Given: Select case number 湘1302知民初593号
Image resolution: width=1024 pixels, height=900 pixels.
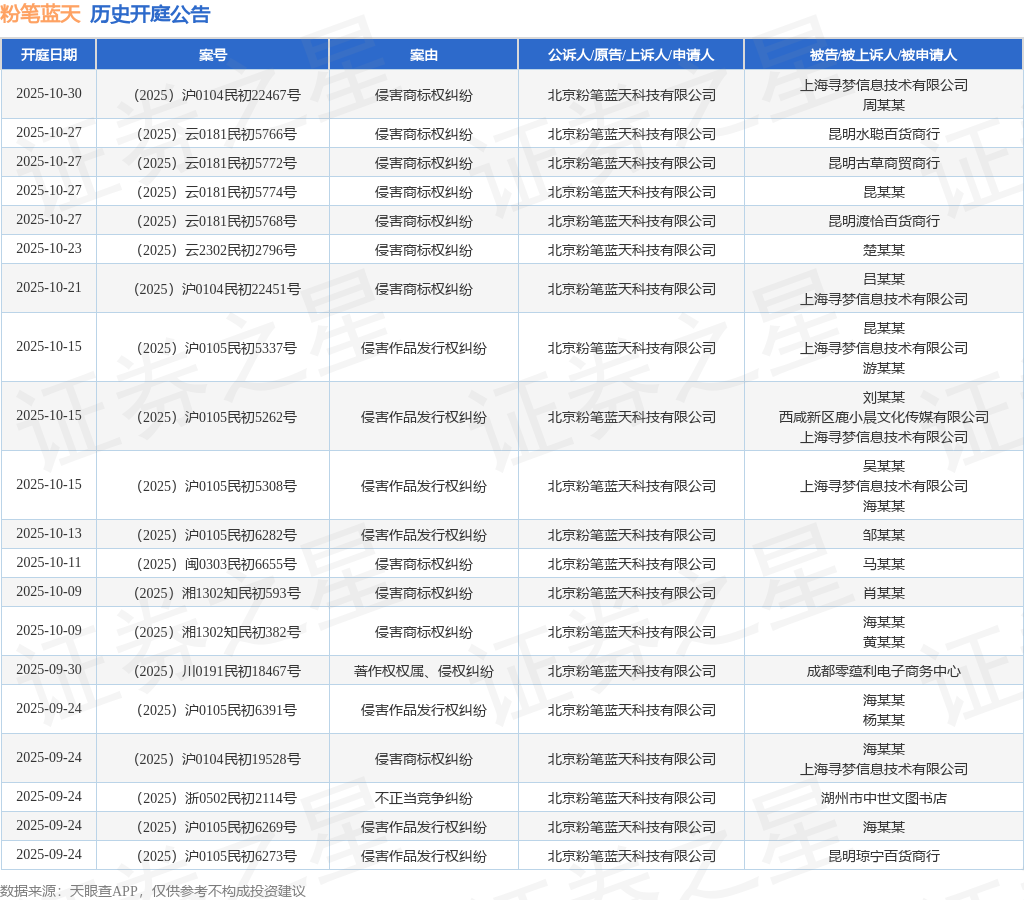Looking at the screenshot, I should 217,593.
